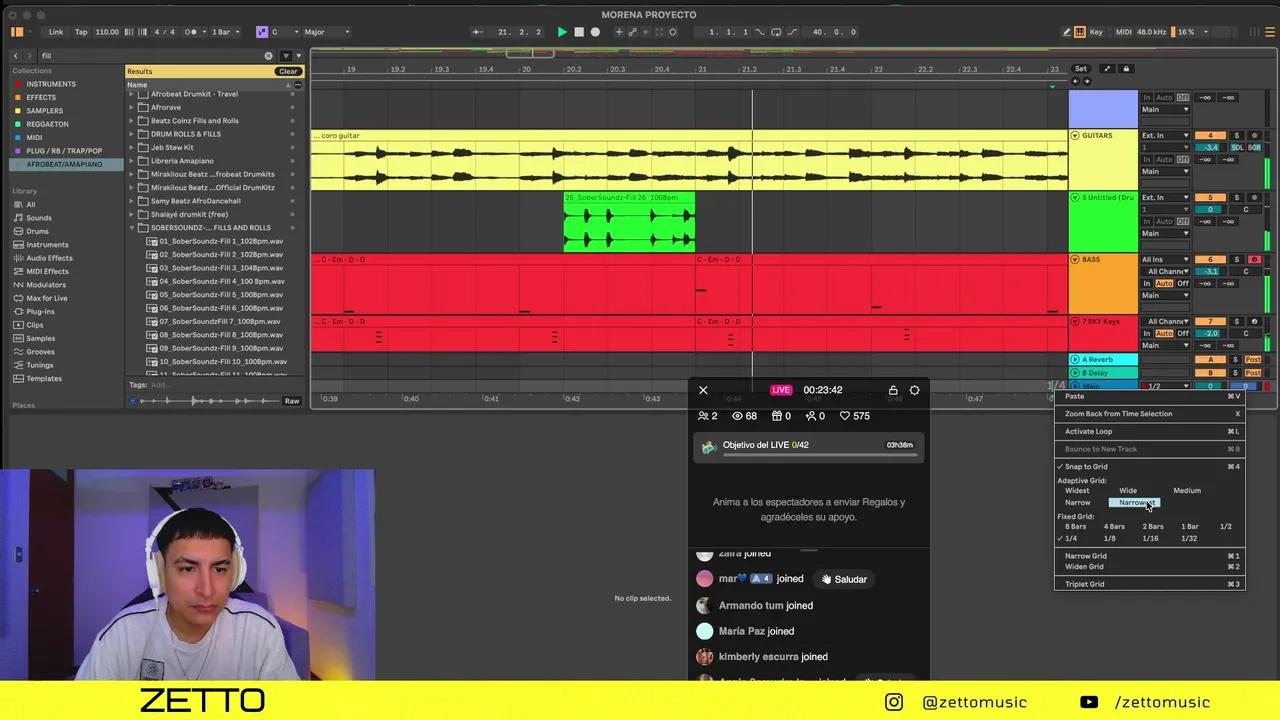The image size is (1280, 720).
Task: Solo the GUITARS track
Action: click(1237, 136)
